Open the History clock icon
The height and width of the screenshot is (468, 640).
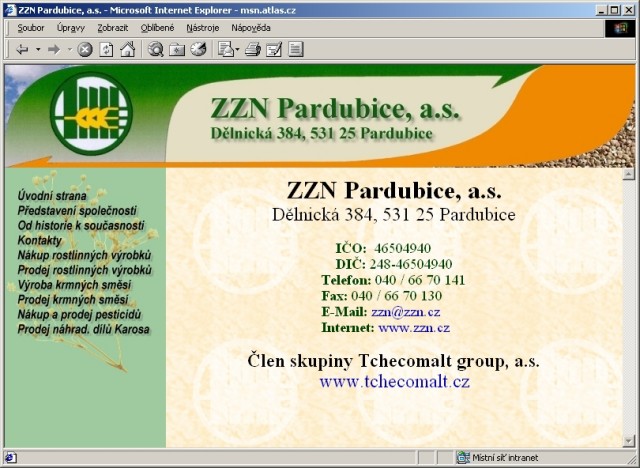[198, 50]
